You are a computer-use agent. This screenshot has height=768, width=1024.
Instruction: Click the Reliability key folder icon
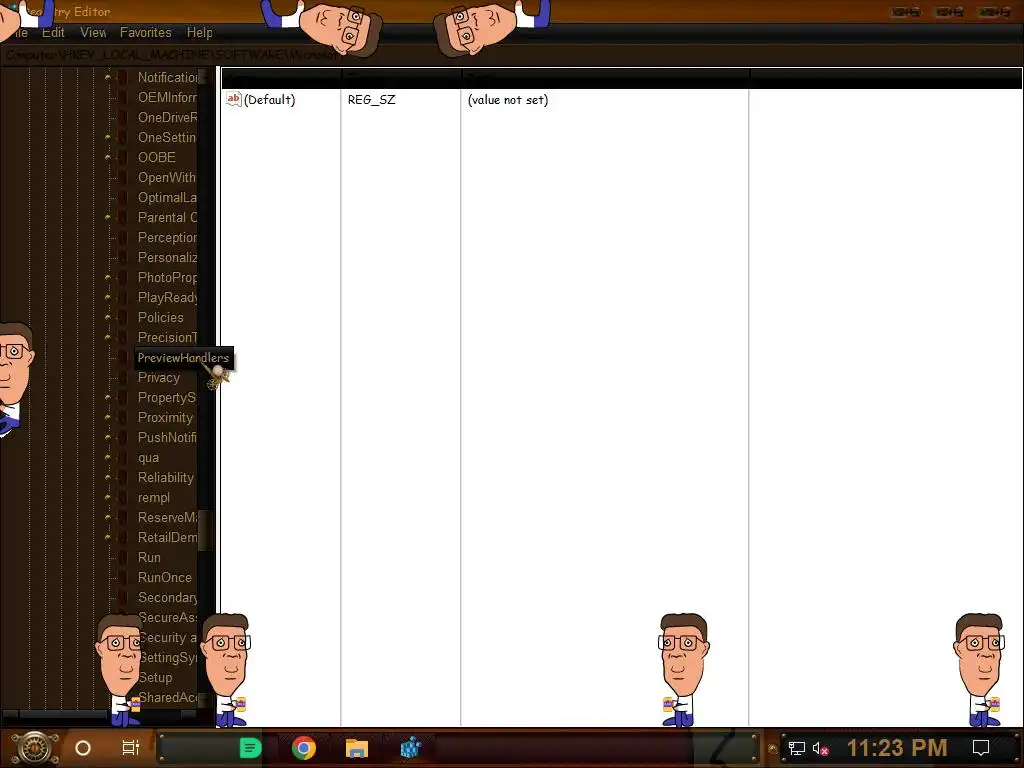[x=123, y=477]
